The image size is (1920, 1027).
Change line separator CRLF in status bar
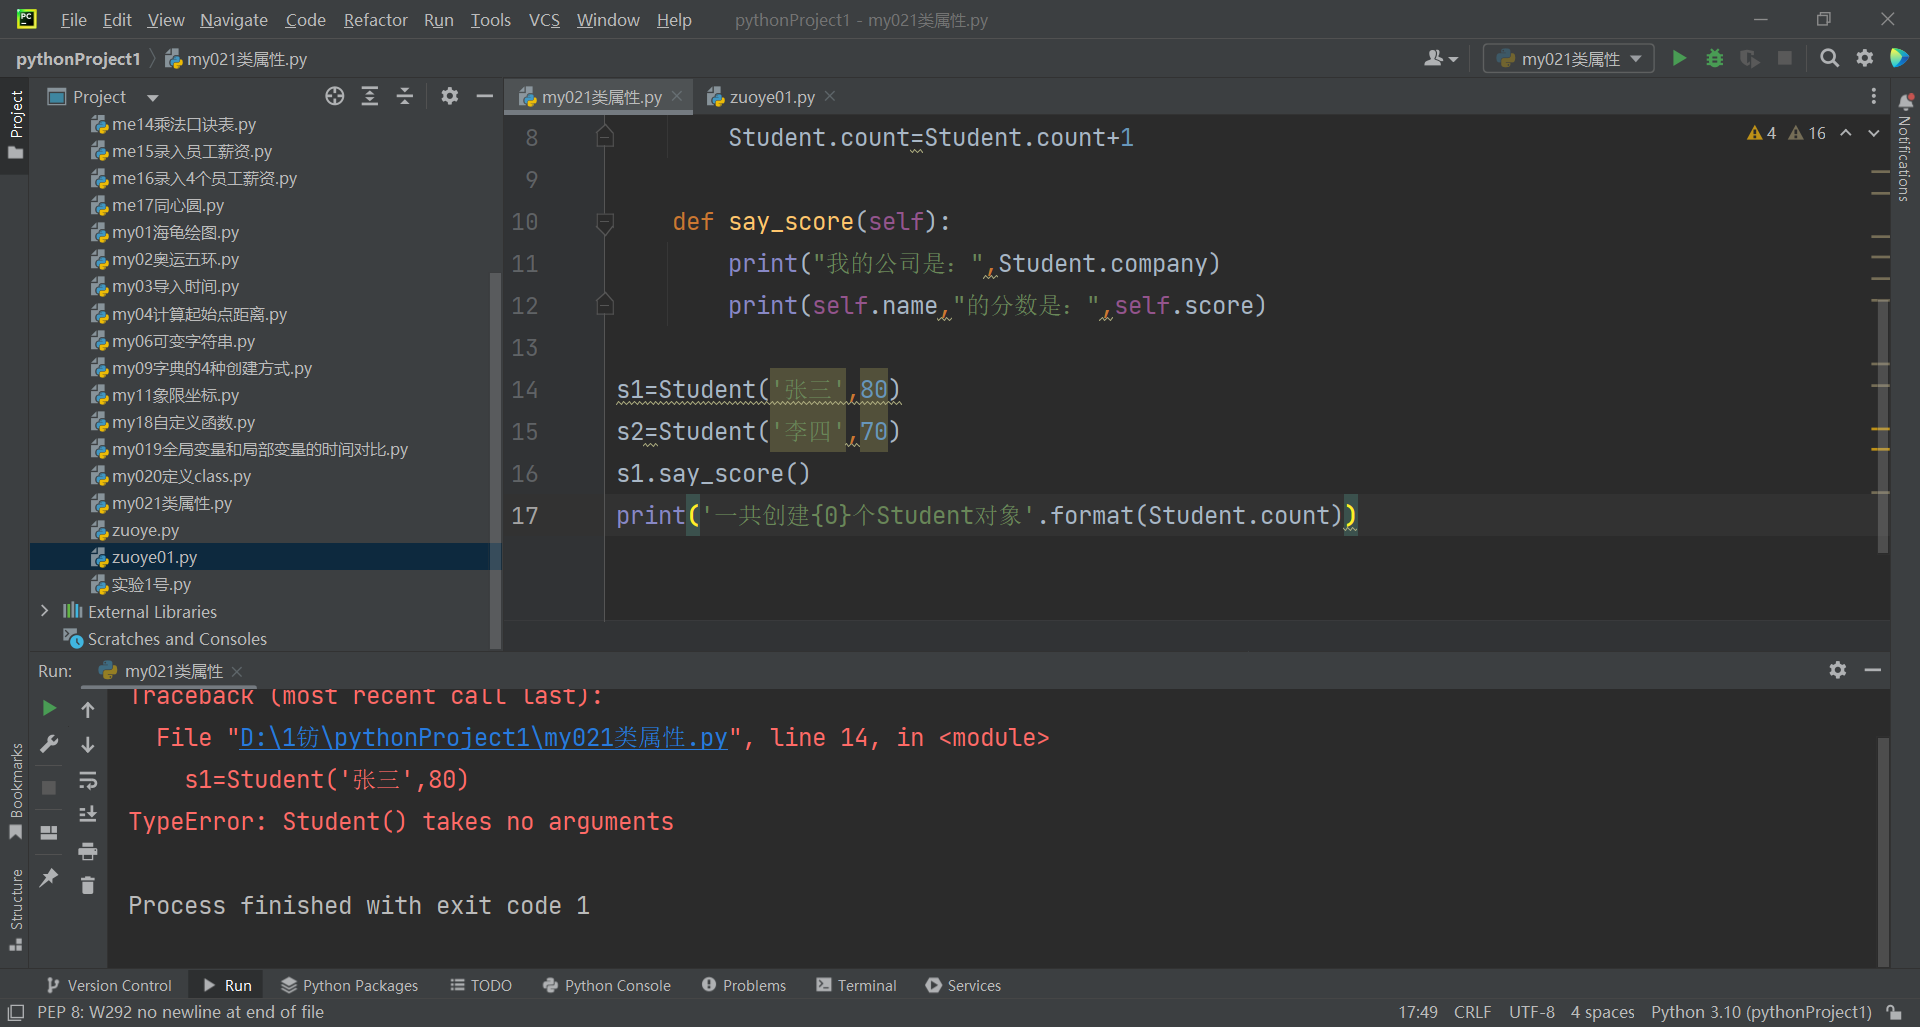click(1472, 1012)
